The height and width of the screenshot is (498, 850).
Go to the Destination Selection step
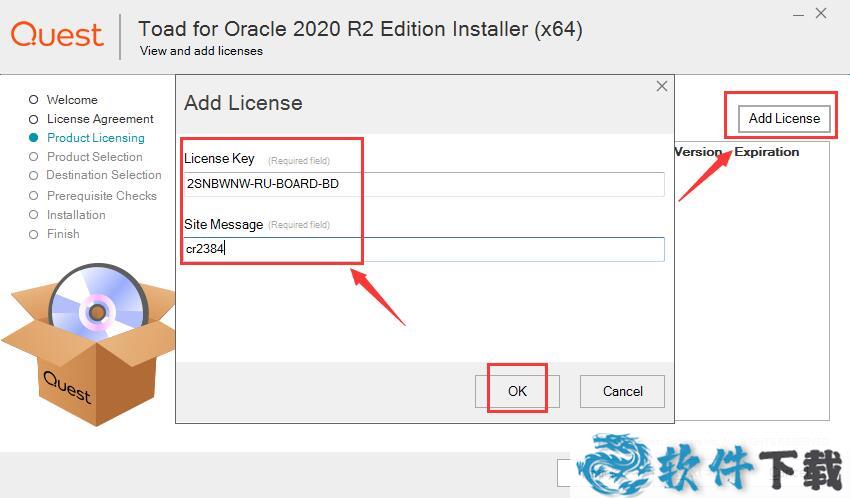pyautogui.click(x=104, y=175)
